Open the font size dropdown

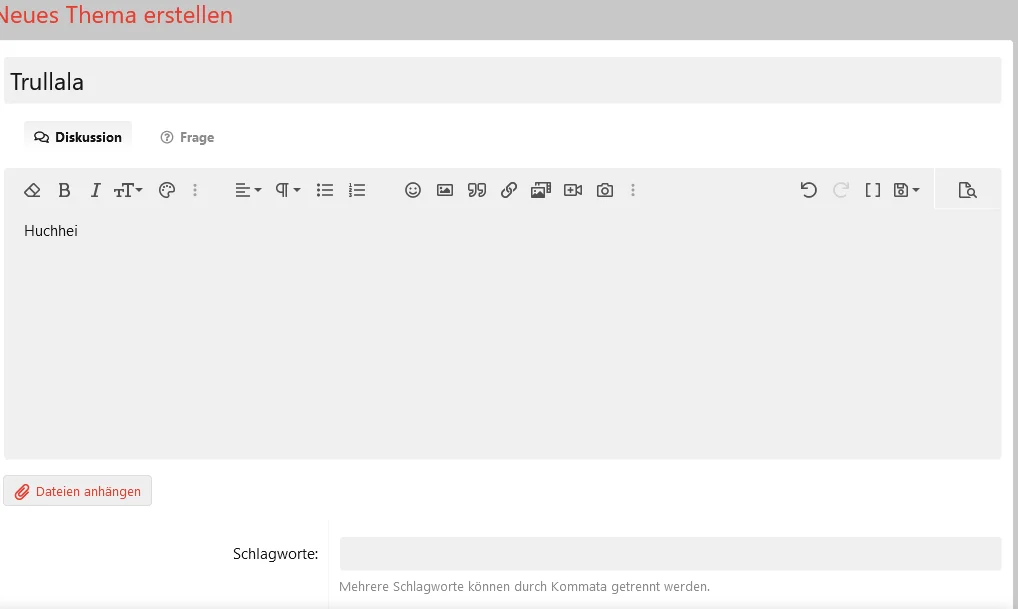tap(128, 190)
